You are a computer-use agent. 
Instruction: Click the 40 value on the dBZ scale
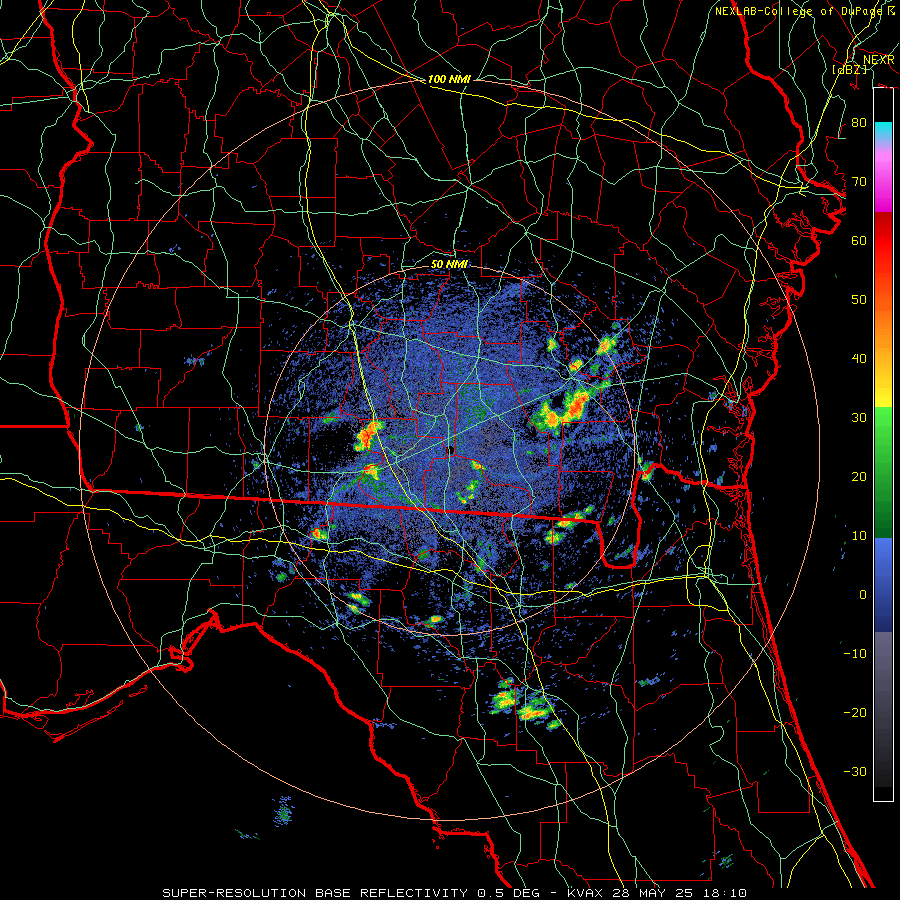coord(859,359)
